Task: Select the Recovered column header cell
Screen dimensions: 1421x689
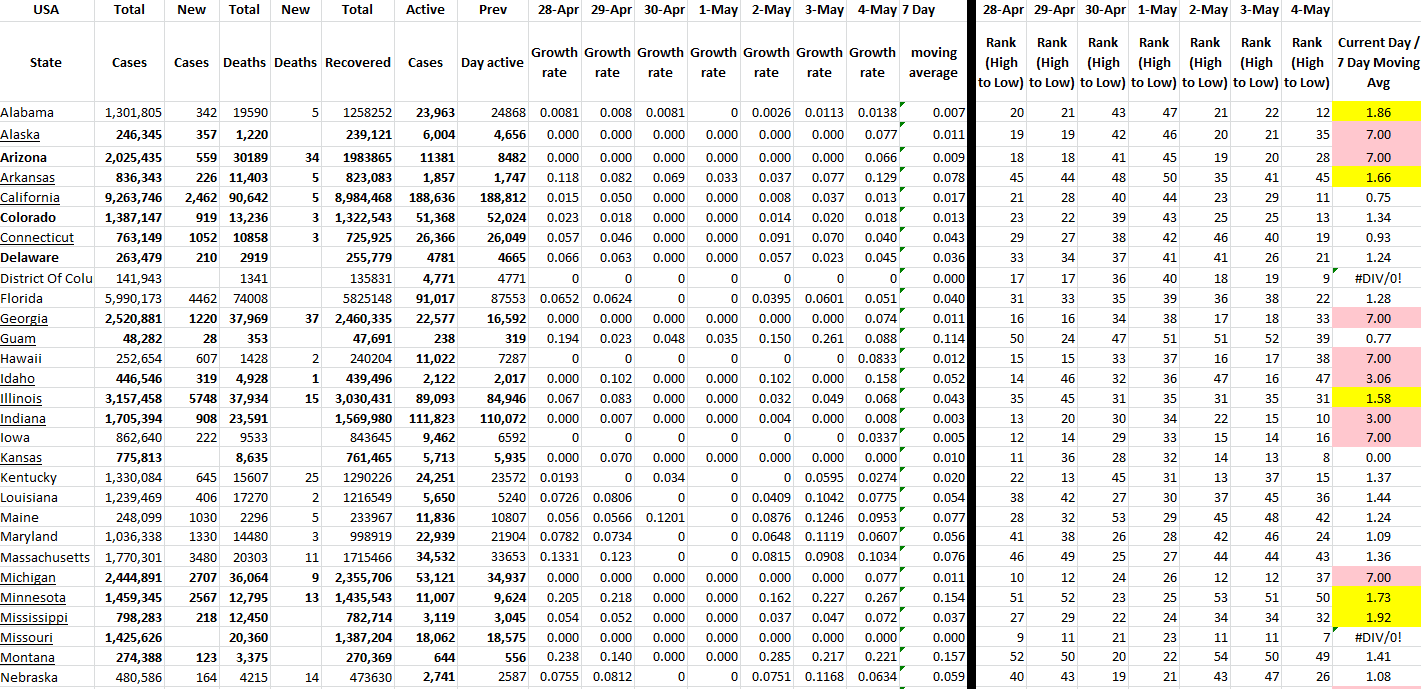Action: 357,62
